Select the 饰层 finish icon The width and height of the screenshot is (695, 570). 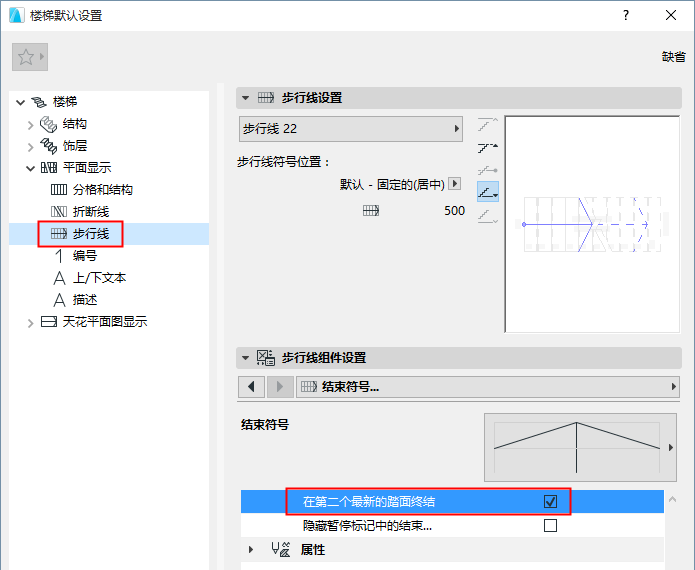[48, 146]
